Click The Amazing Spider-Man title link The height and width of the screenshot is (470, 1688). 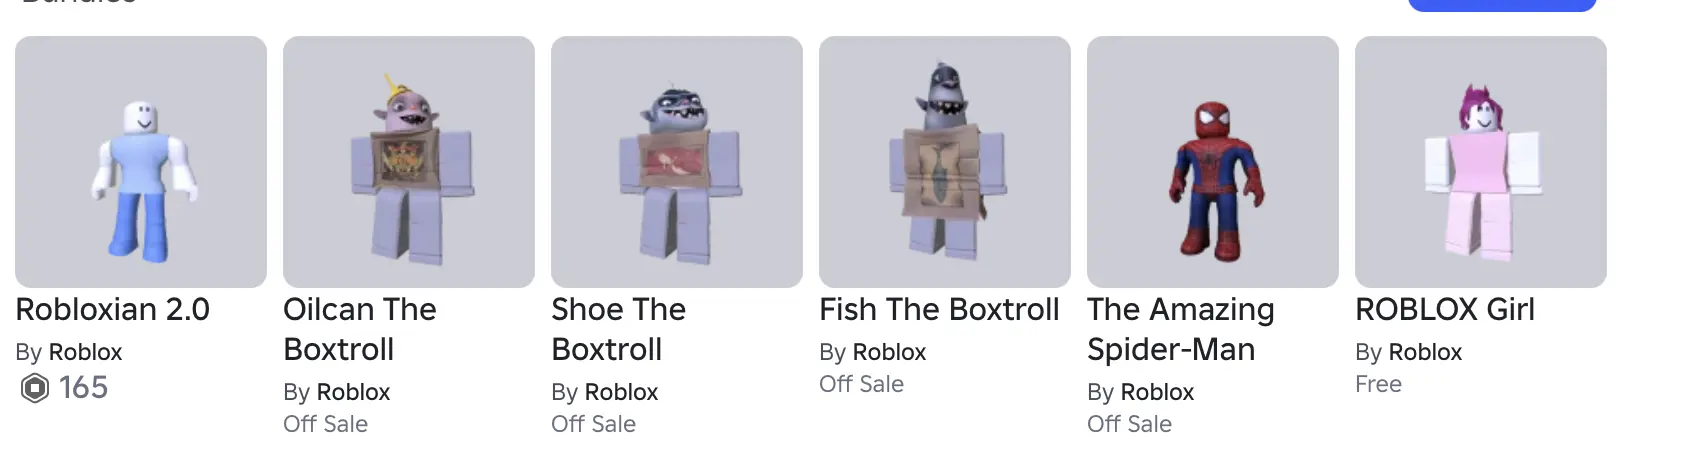click(x=1181, y=330)
